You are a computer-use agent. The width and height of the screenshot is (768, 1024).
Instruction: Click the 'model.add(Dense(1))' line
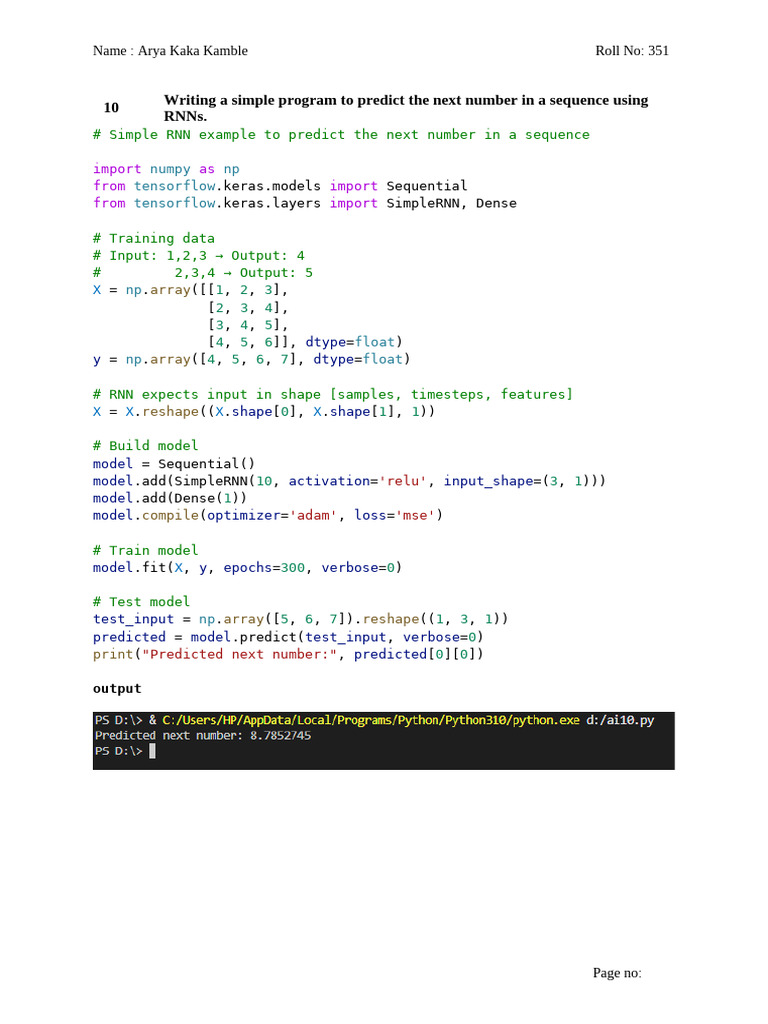coord(170,498)
